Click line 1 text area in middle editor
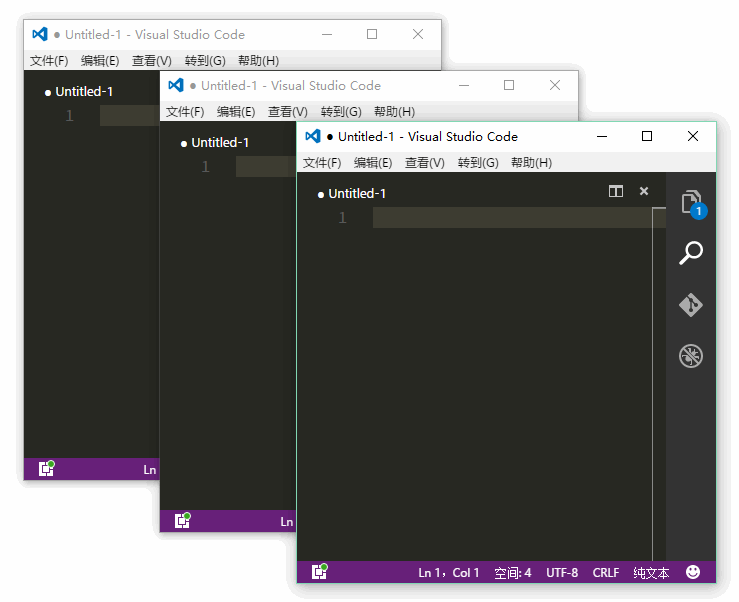The image size is (739, 602). tap(266, 166)
